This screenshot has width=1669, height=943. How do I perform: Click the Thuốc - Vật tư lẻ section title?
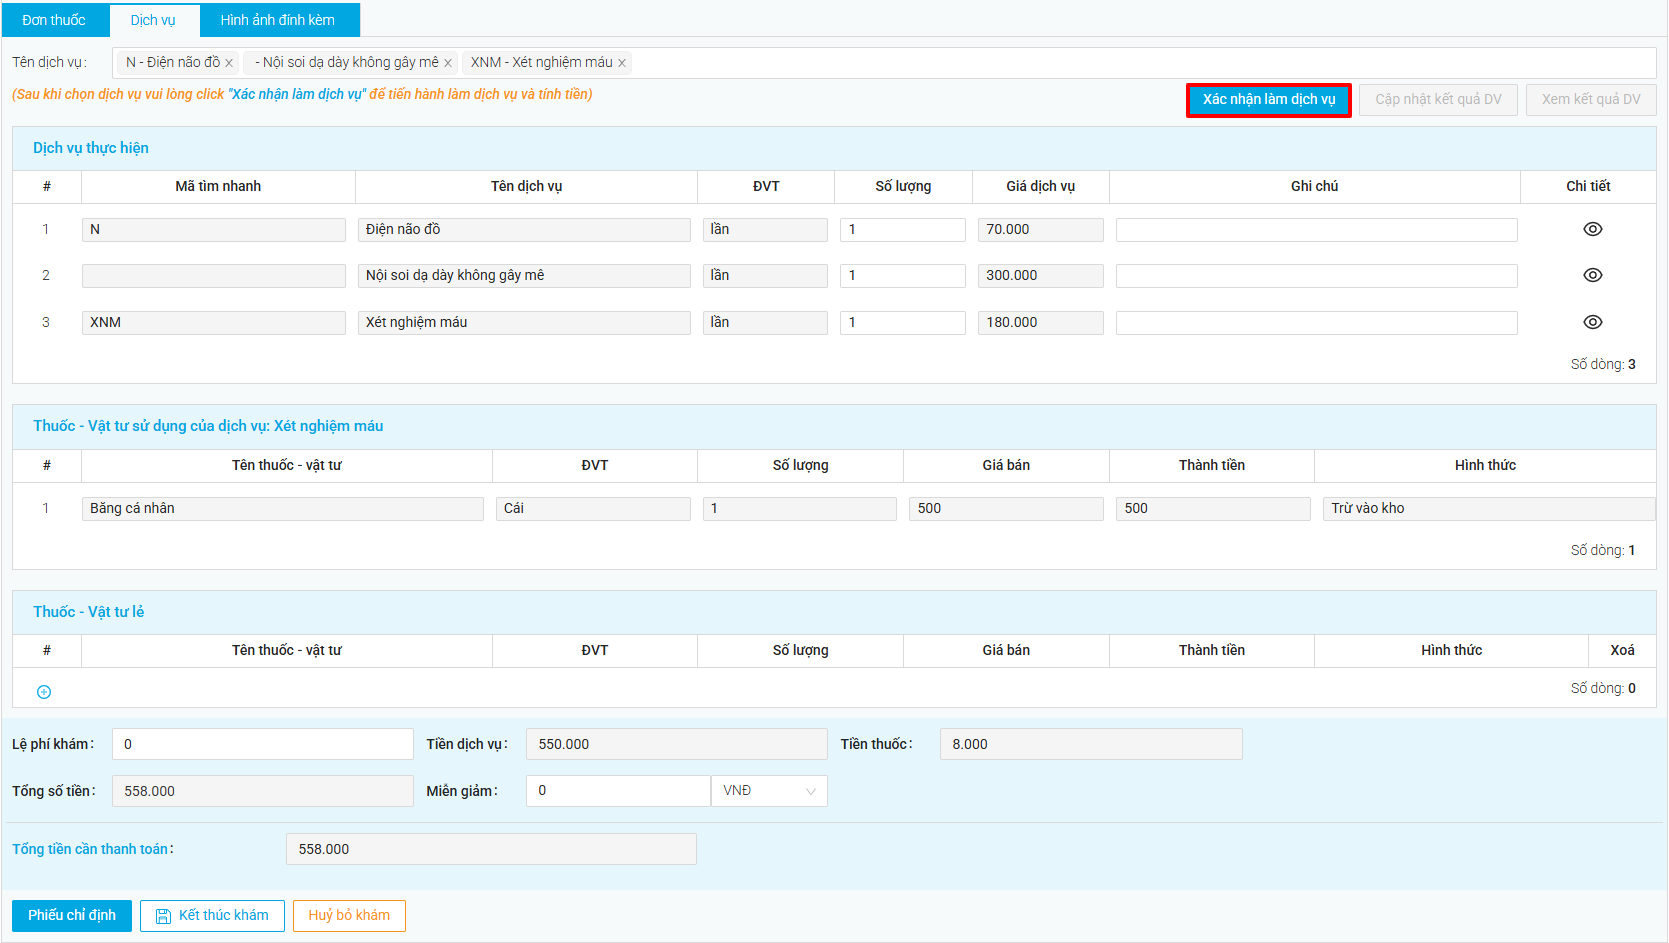pos(89,612)
